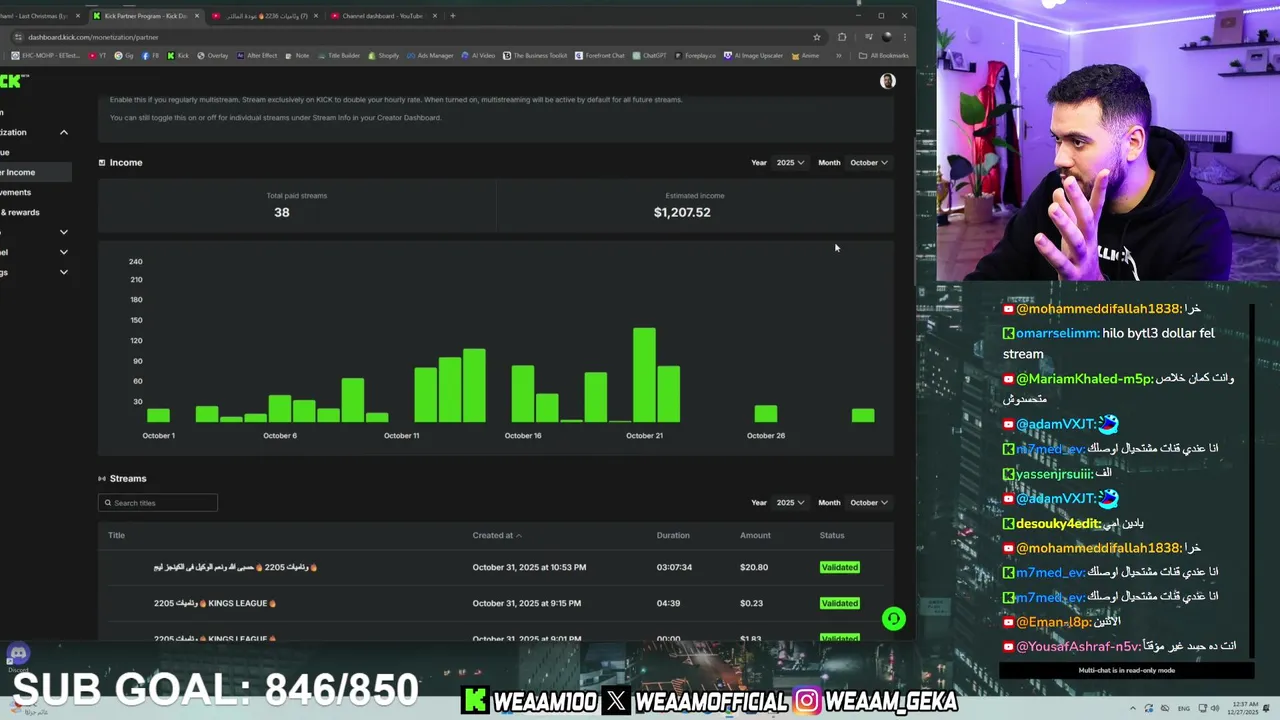Close the Kick Partner Program tab
The width and height of the screenshot is (1280, 720).
[197, 16]
